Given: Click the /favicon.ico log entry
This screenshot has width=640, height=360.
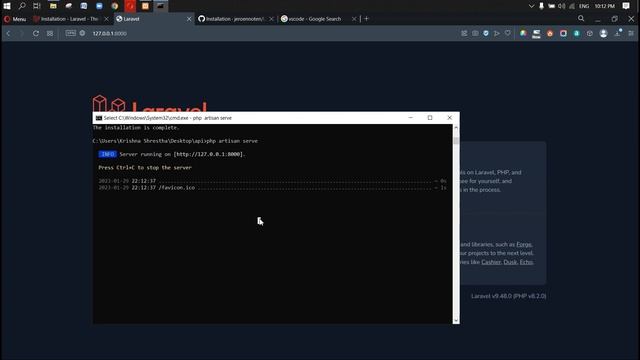Looking at the screenshot, I should pos(177,188).
